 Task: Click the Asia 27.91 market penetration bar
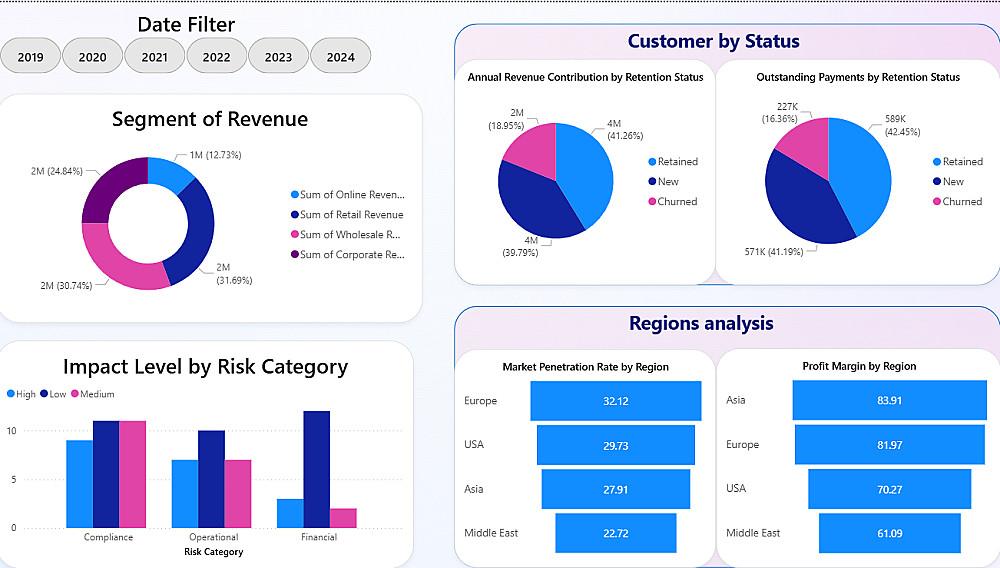[x=616, y=489]
